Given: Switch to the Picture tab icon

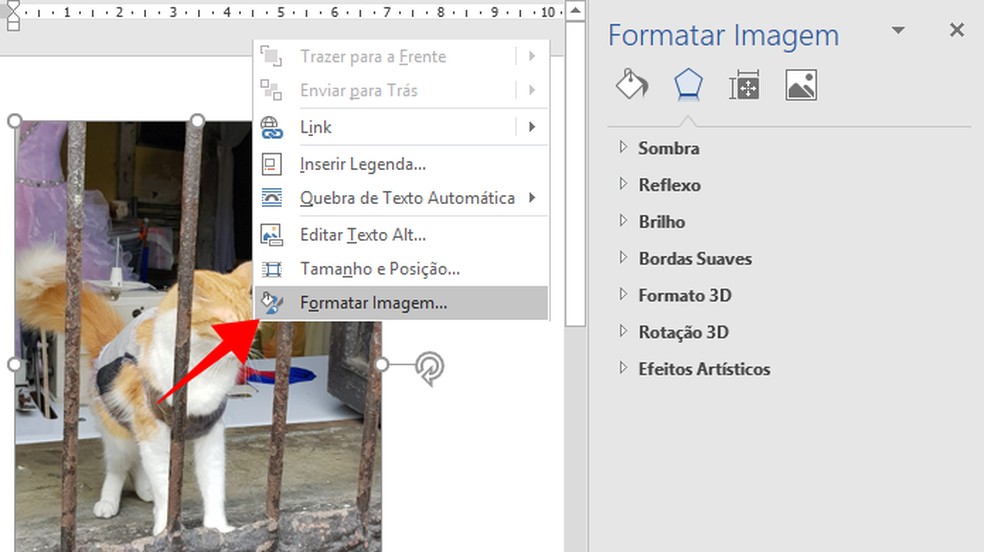Looking at the screenshot, I should (801, 86).
